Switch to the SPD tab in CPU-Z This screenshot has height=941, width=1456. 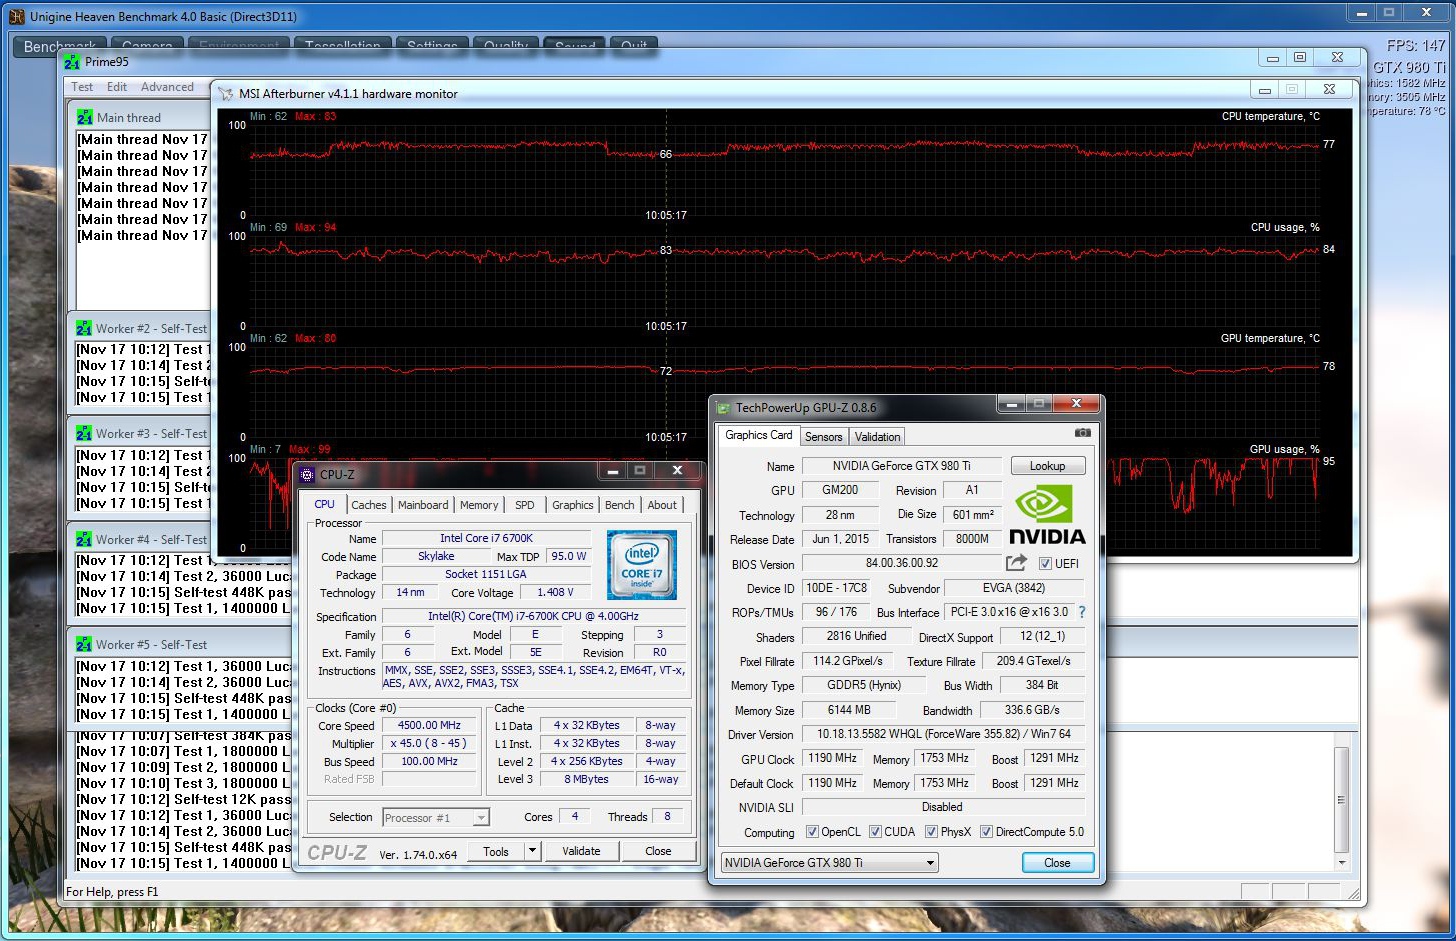525,505
